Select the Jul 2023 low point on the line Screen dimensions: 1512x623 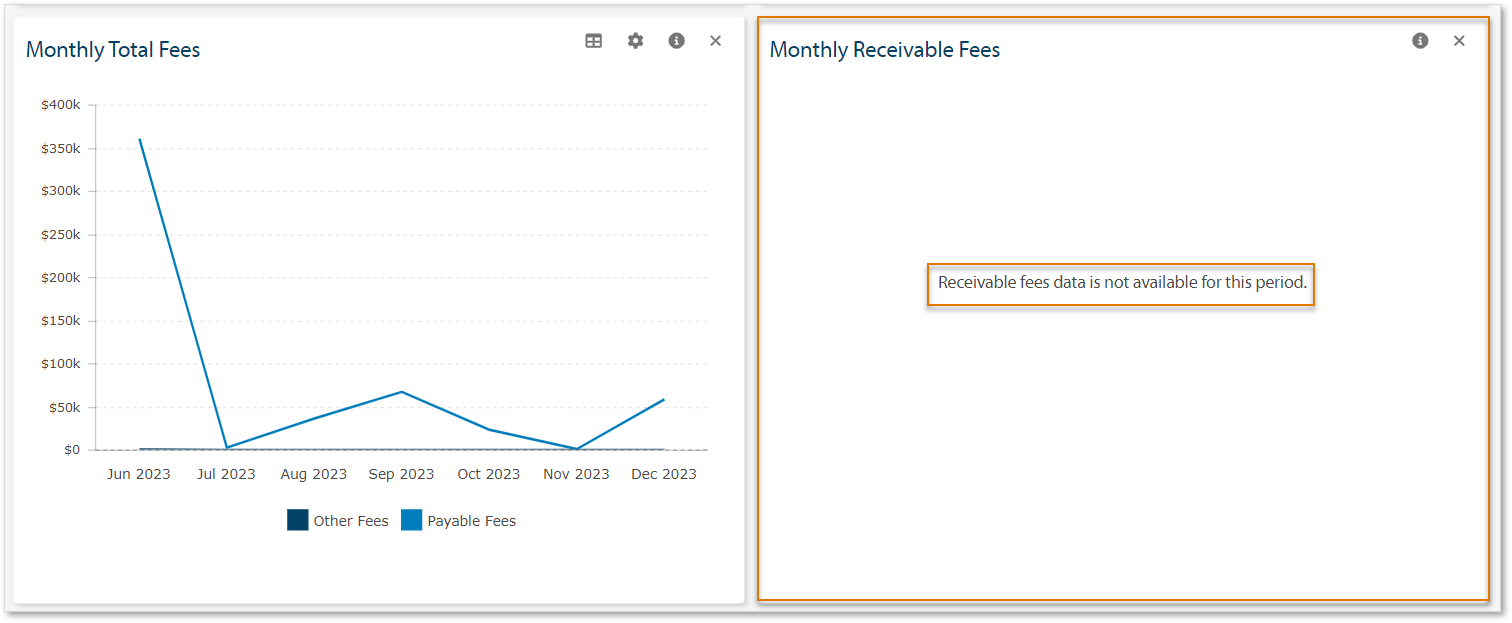coord(227,447)
